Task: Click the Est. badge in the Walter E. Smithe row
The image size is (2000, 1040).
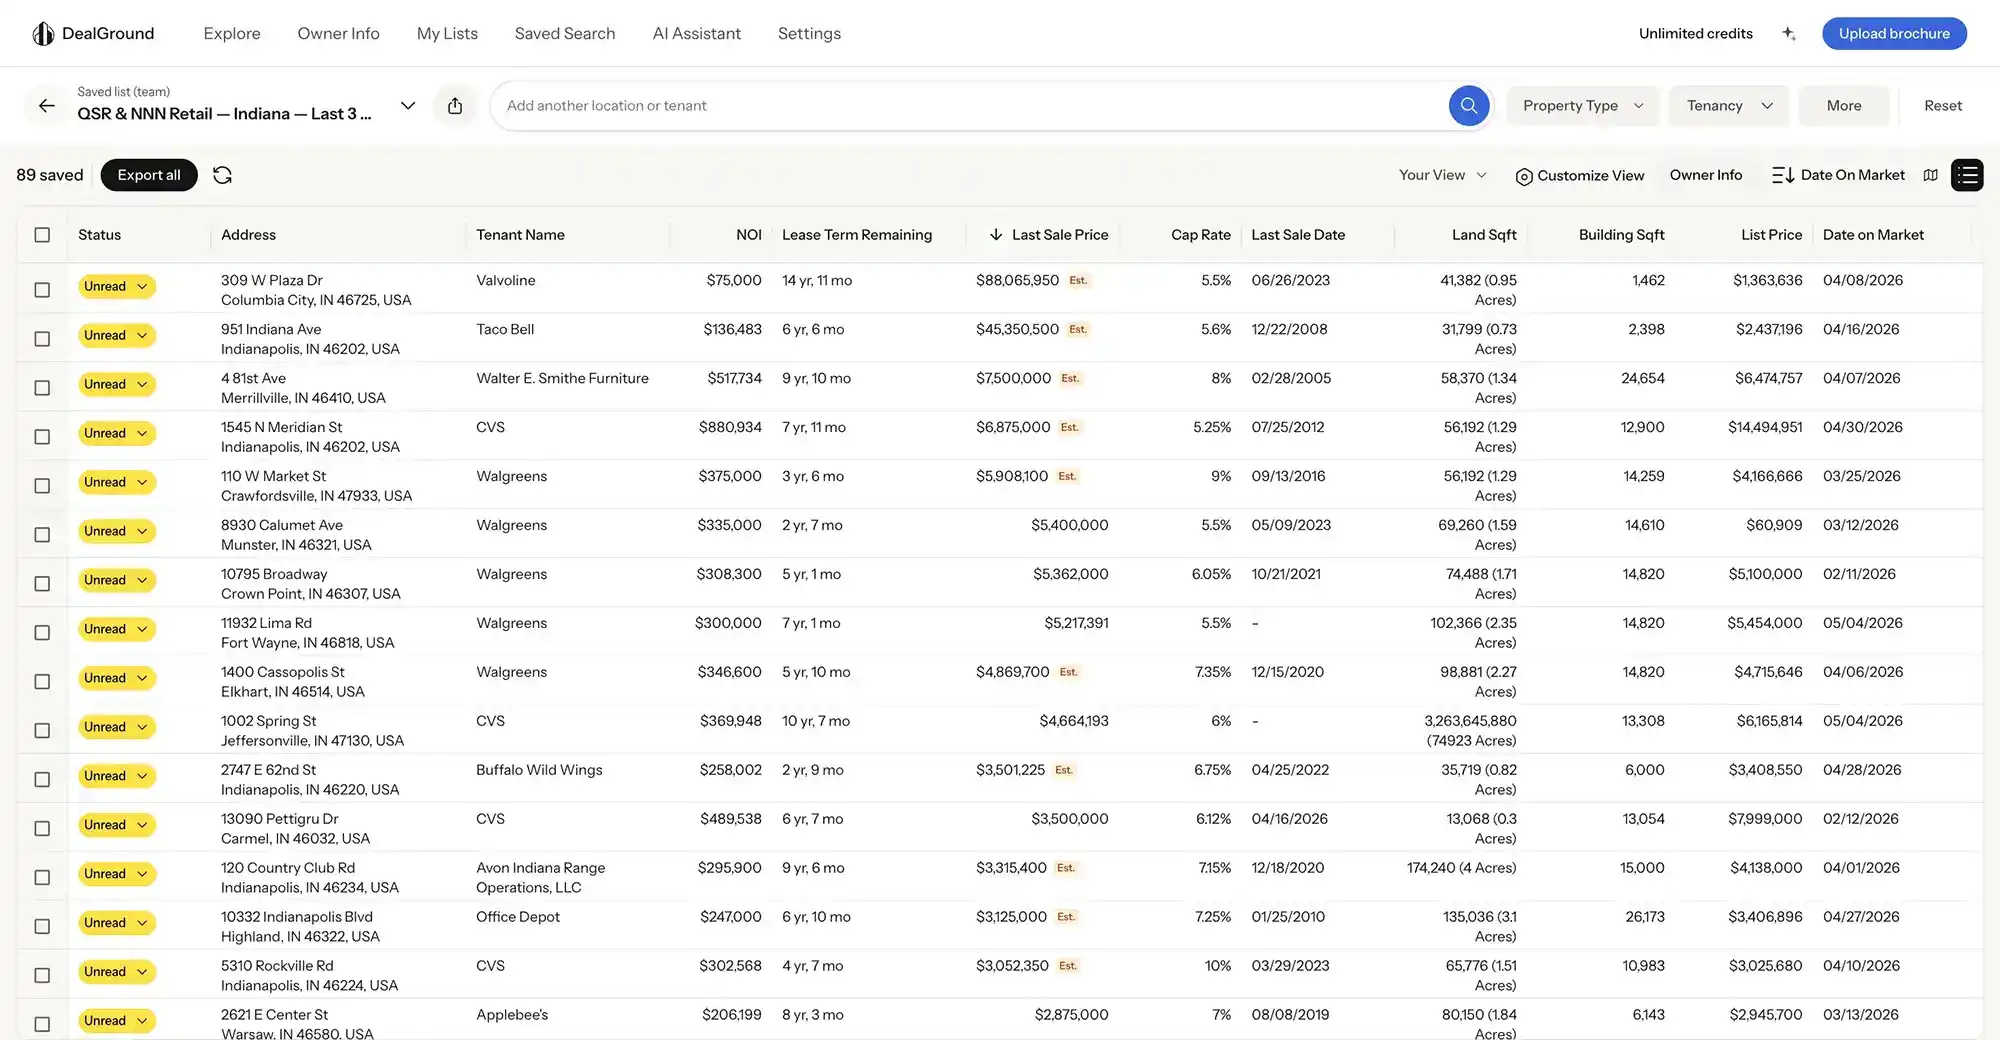Action: point(1070,379)
